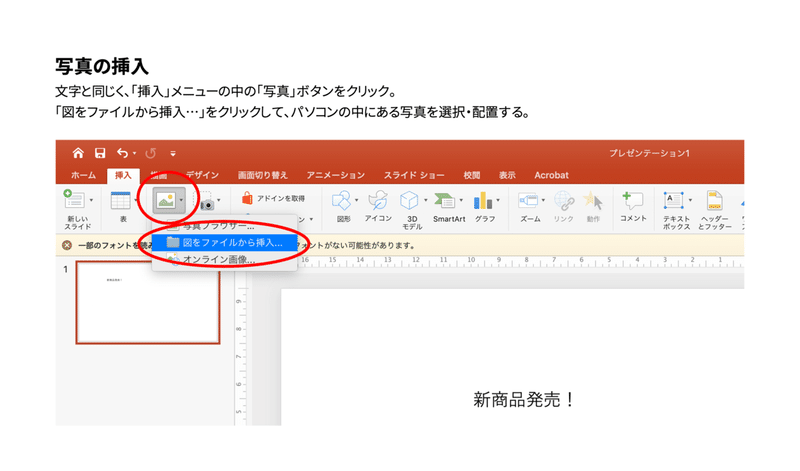Click the SmartArt icon

pos(445,200)
